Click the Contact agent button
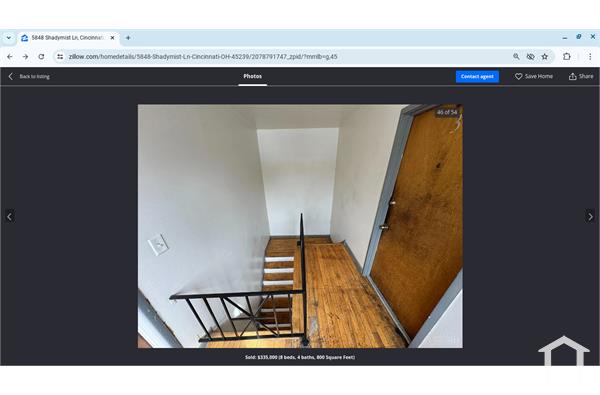 (x=477, y=77)
